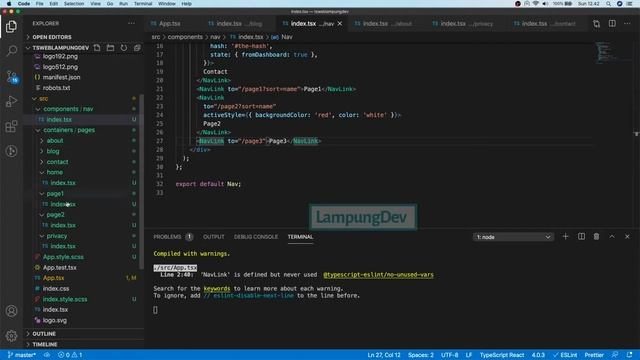Refresh the explorer file tree

click(x=124, y=48)
